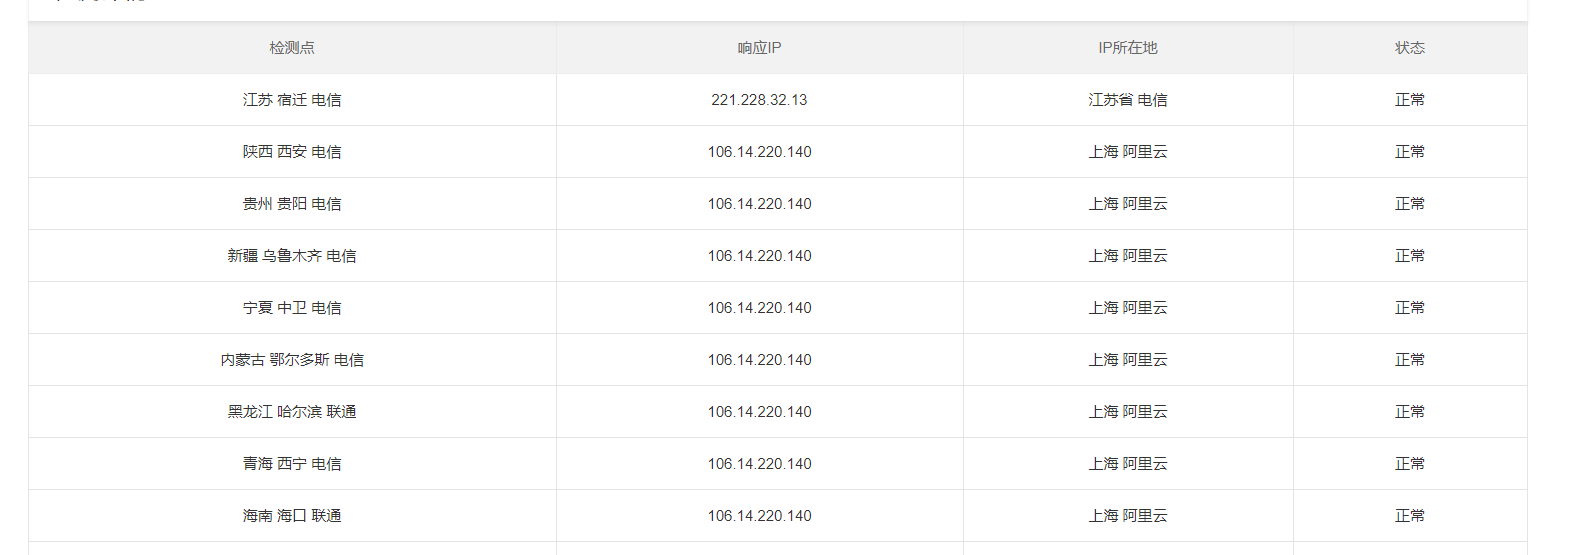This screenshot has width=1593, height=555.
Task: Click the 正常 status in the 海南 海口 row
Action: tap(1410, 516)
